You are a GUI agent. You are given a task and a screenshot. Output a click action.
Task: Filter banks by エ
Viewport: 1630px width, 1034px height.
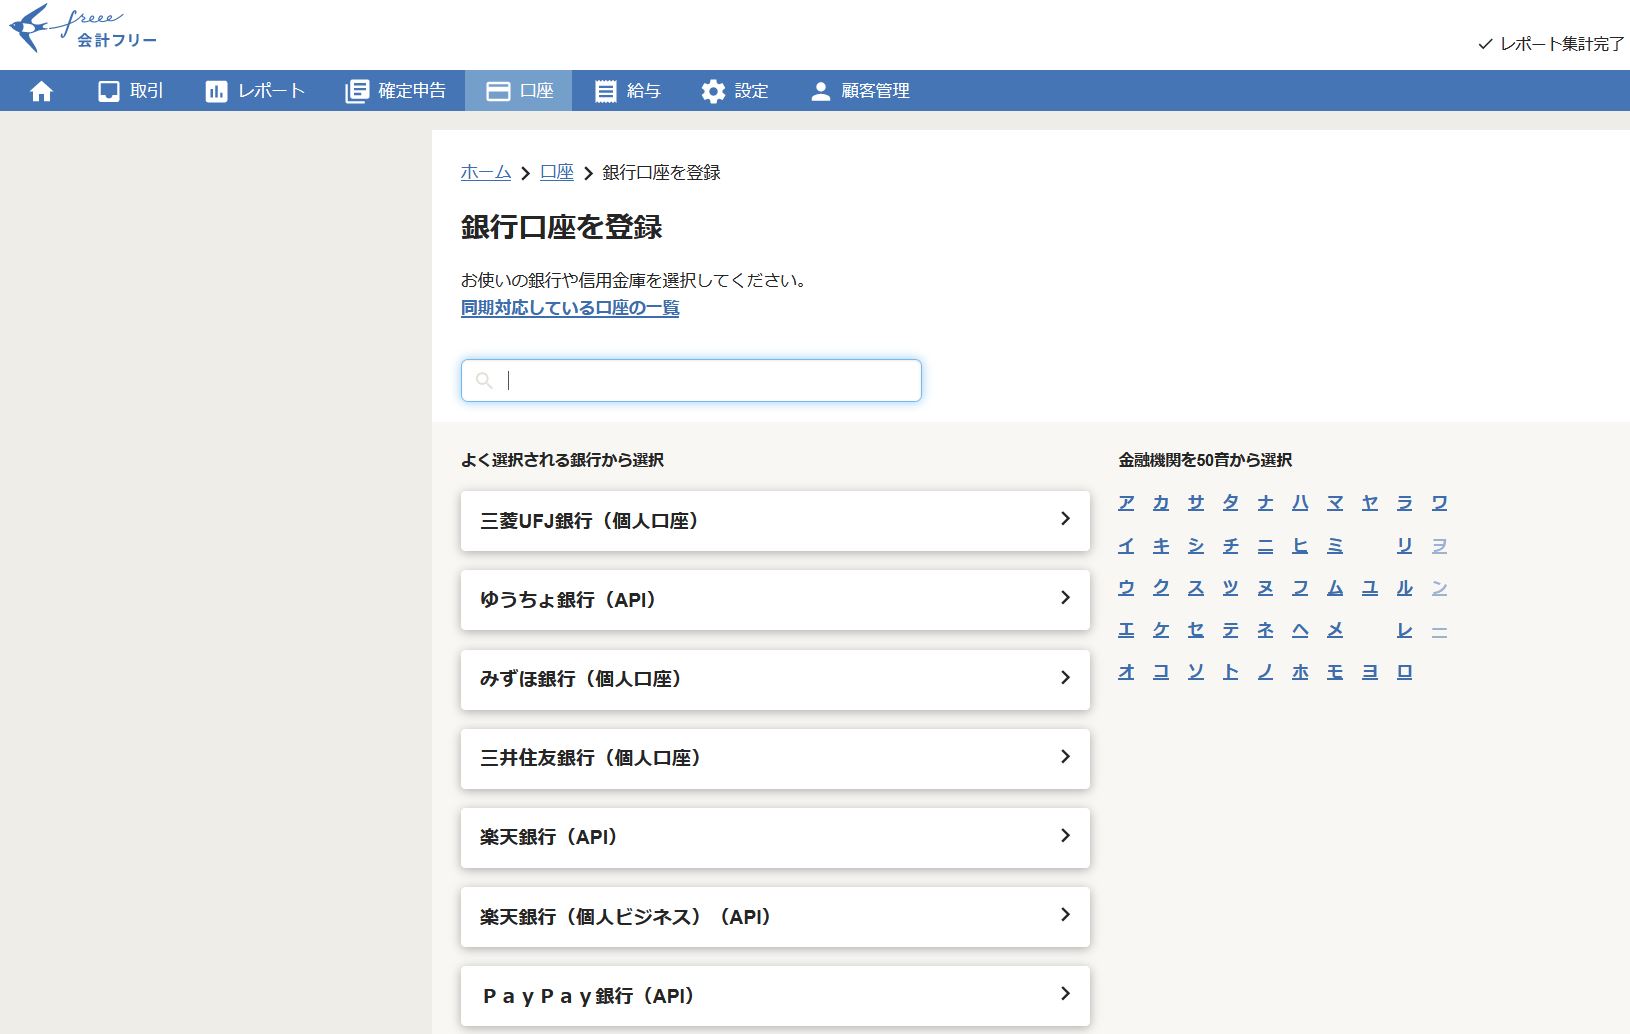pyautogui.click(x=1126, y=630)
